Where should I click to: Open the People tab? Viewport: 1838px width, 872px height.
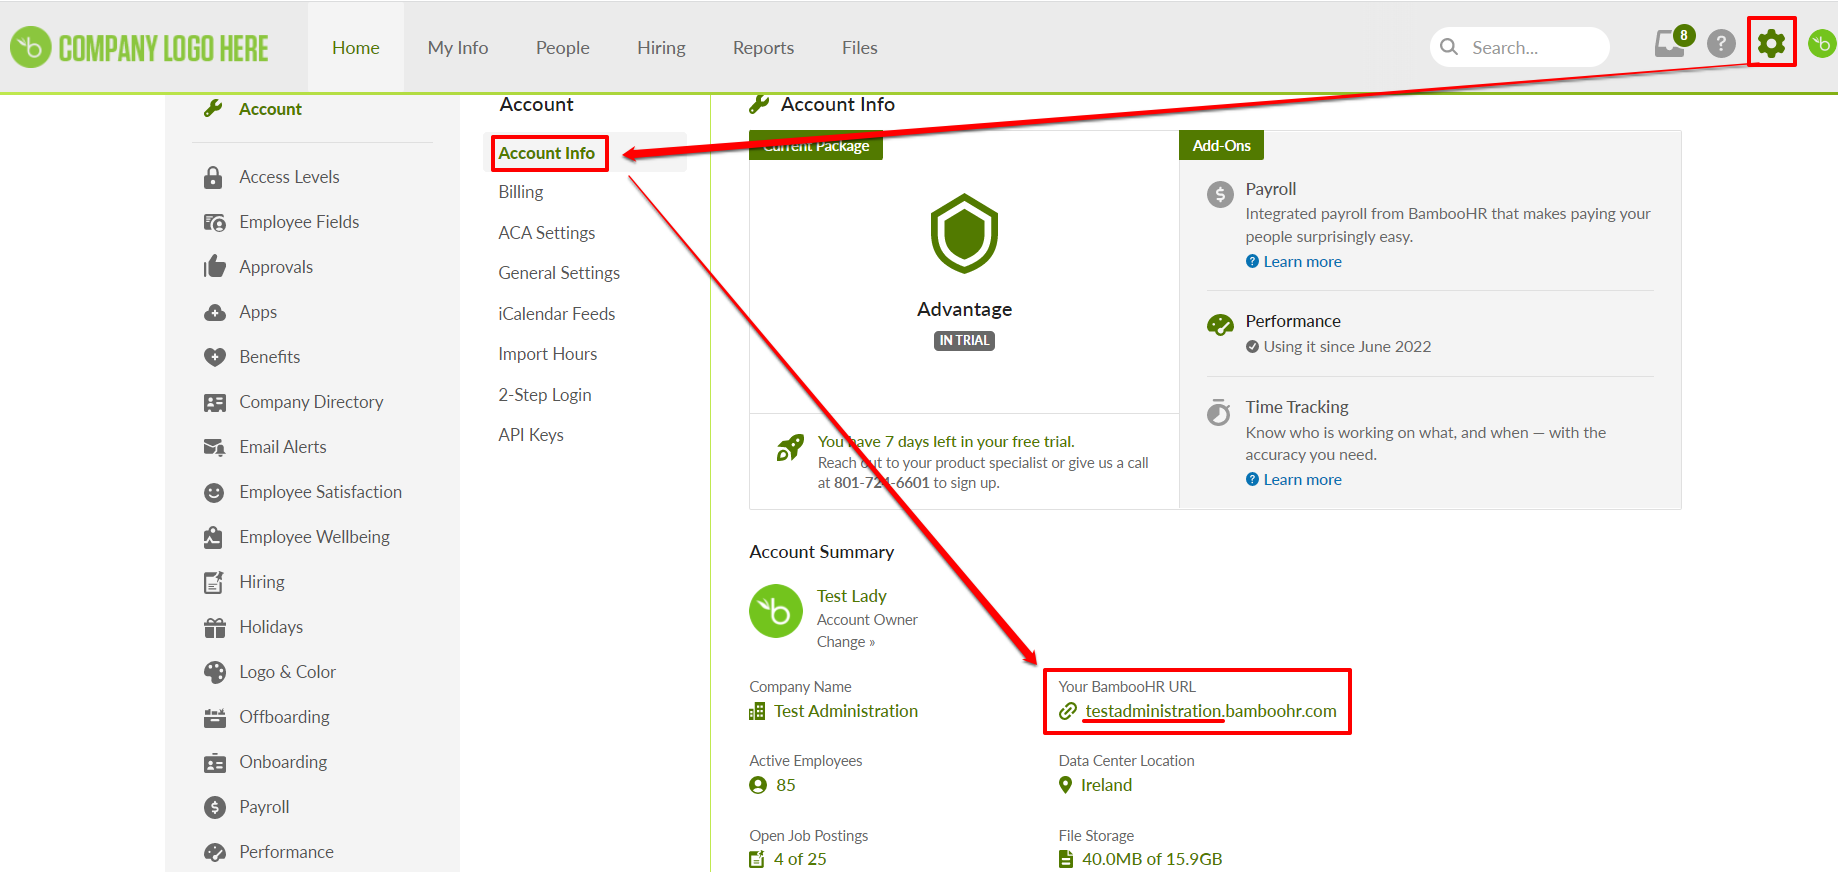(x=562, y=48)
